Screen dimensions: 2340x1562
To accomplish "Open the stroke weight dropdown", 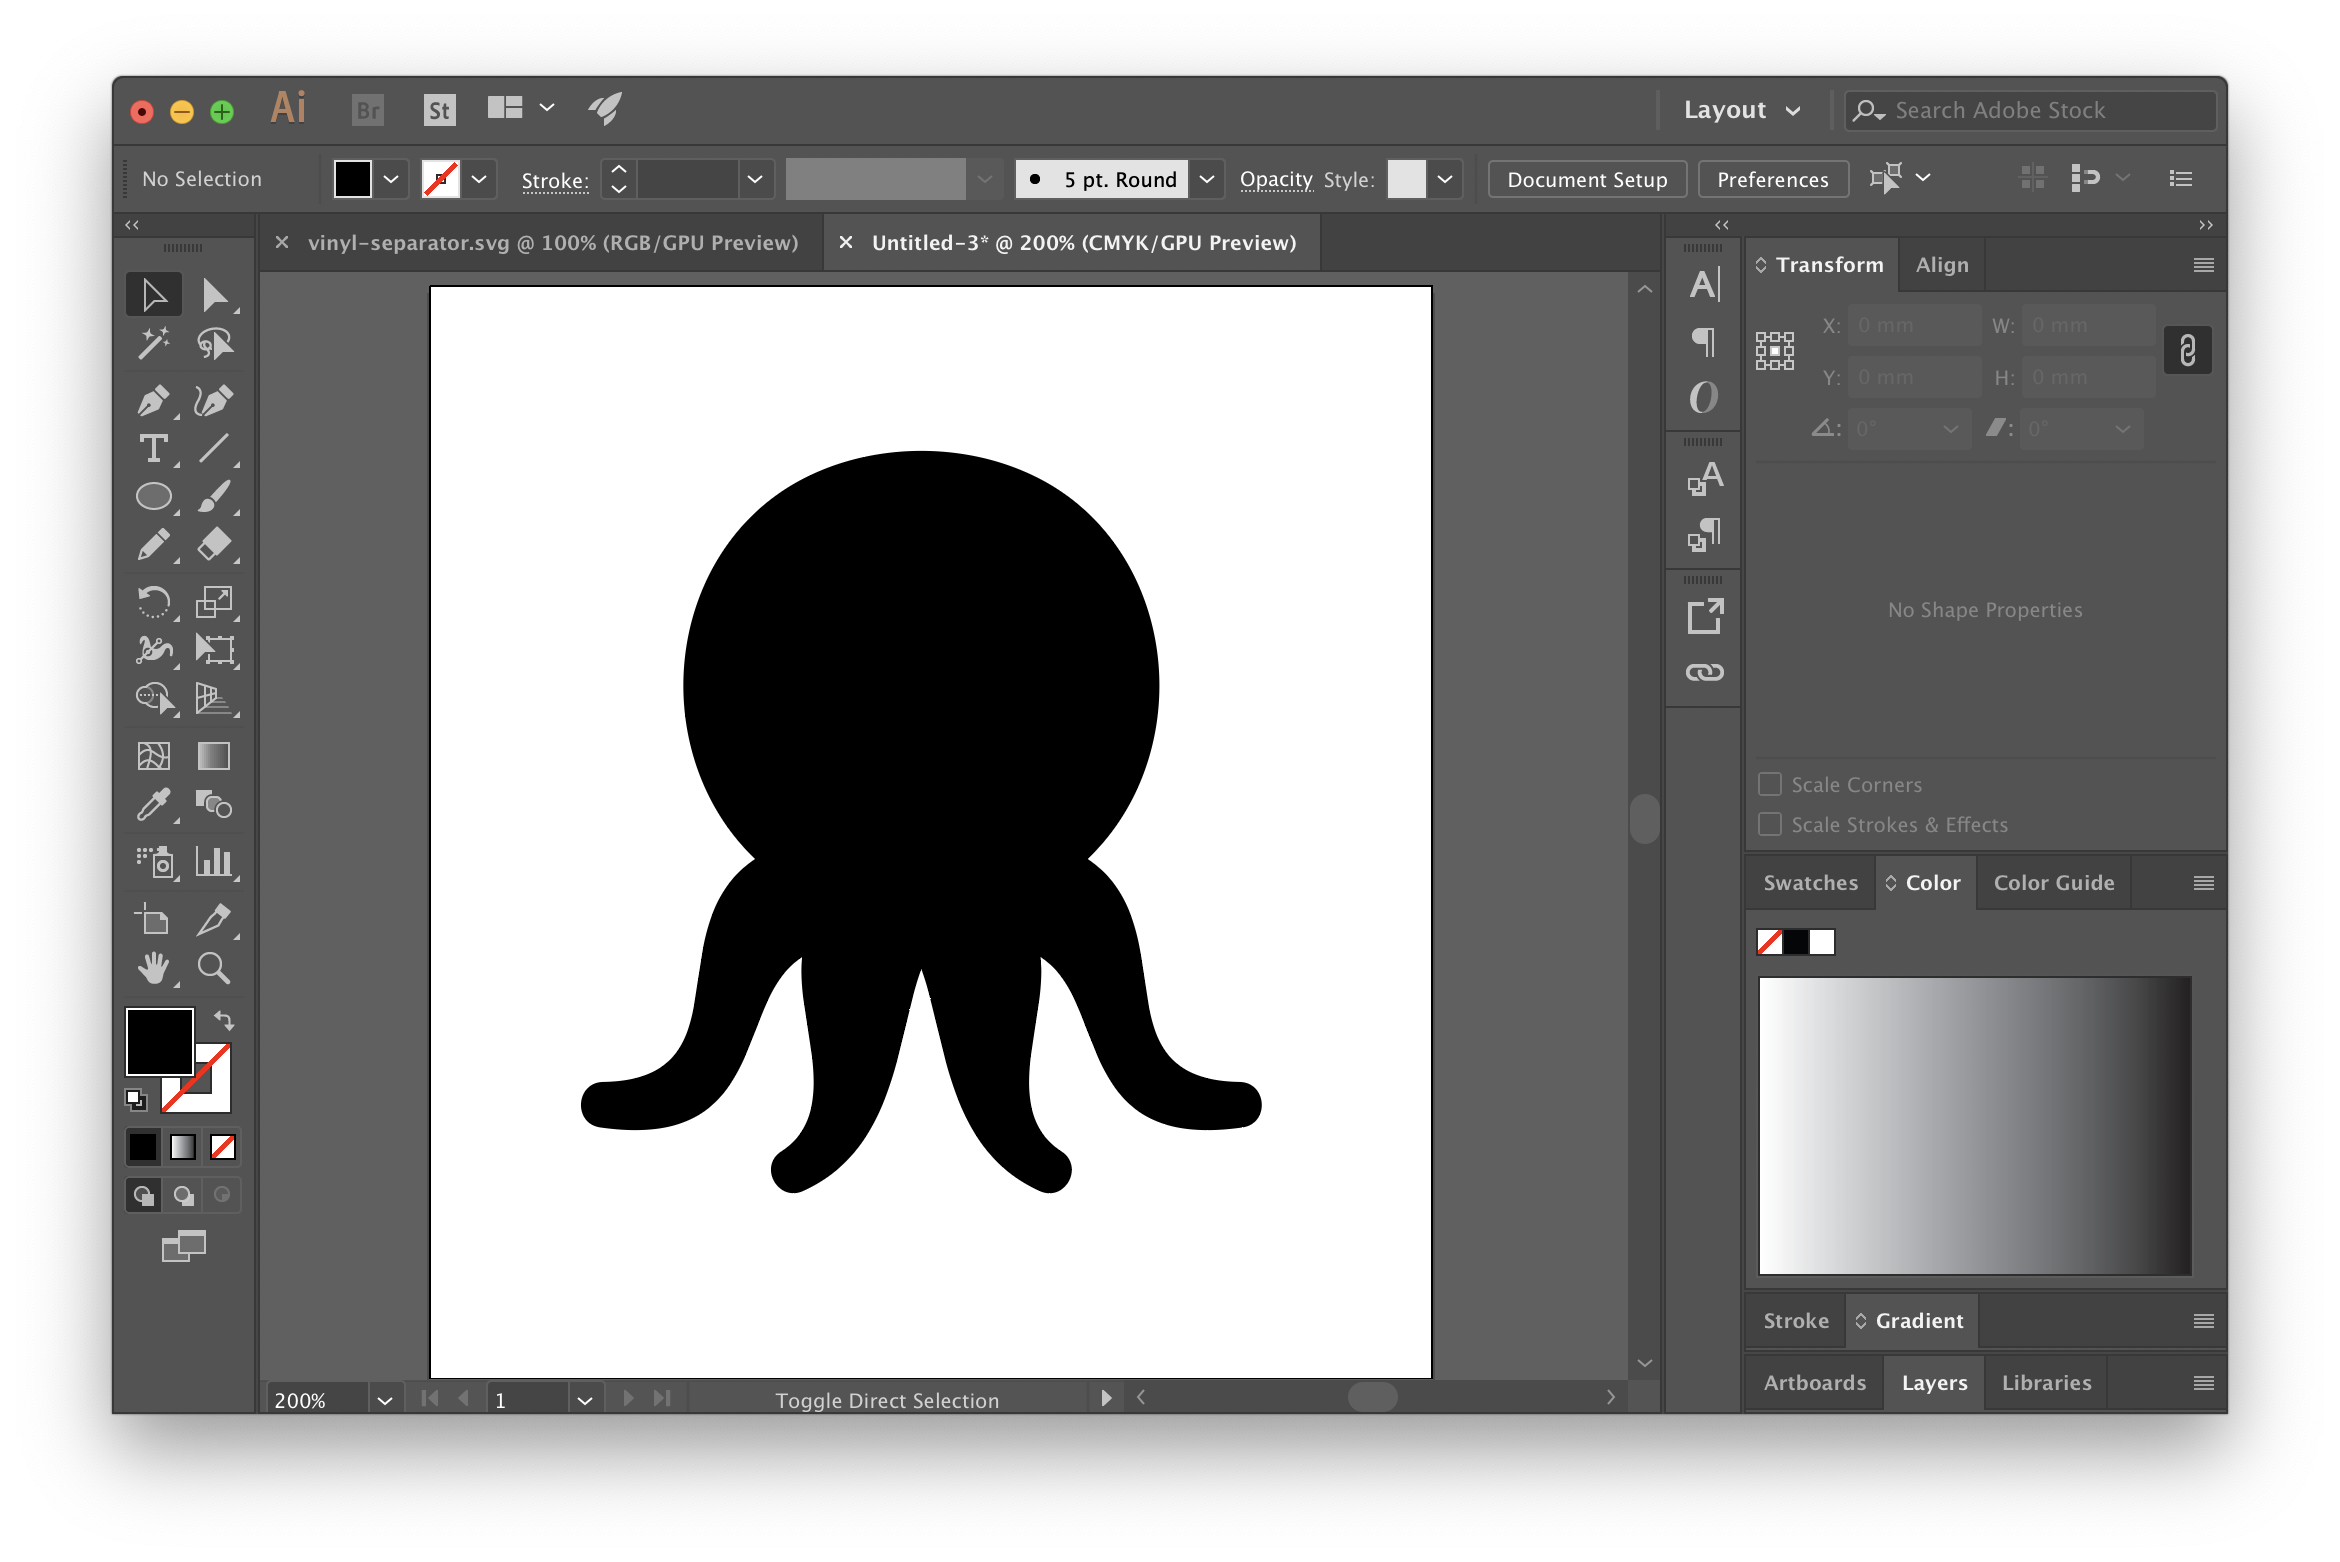I will (x=755, y=179).
